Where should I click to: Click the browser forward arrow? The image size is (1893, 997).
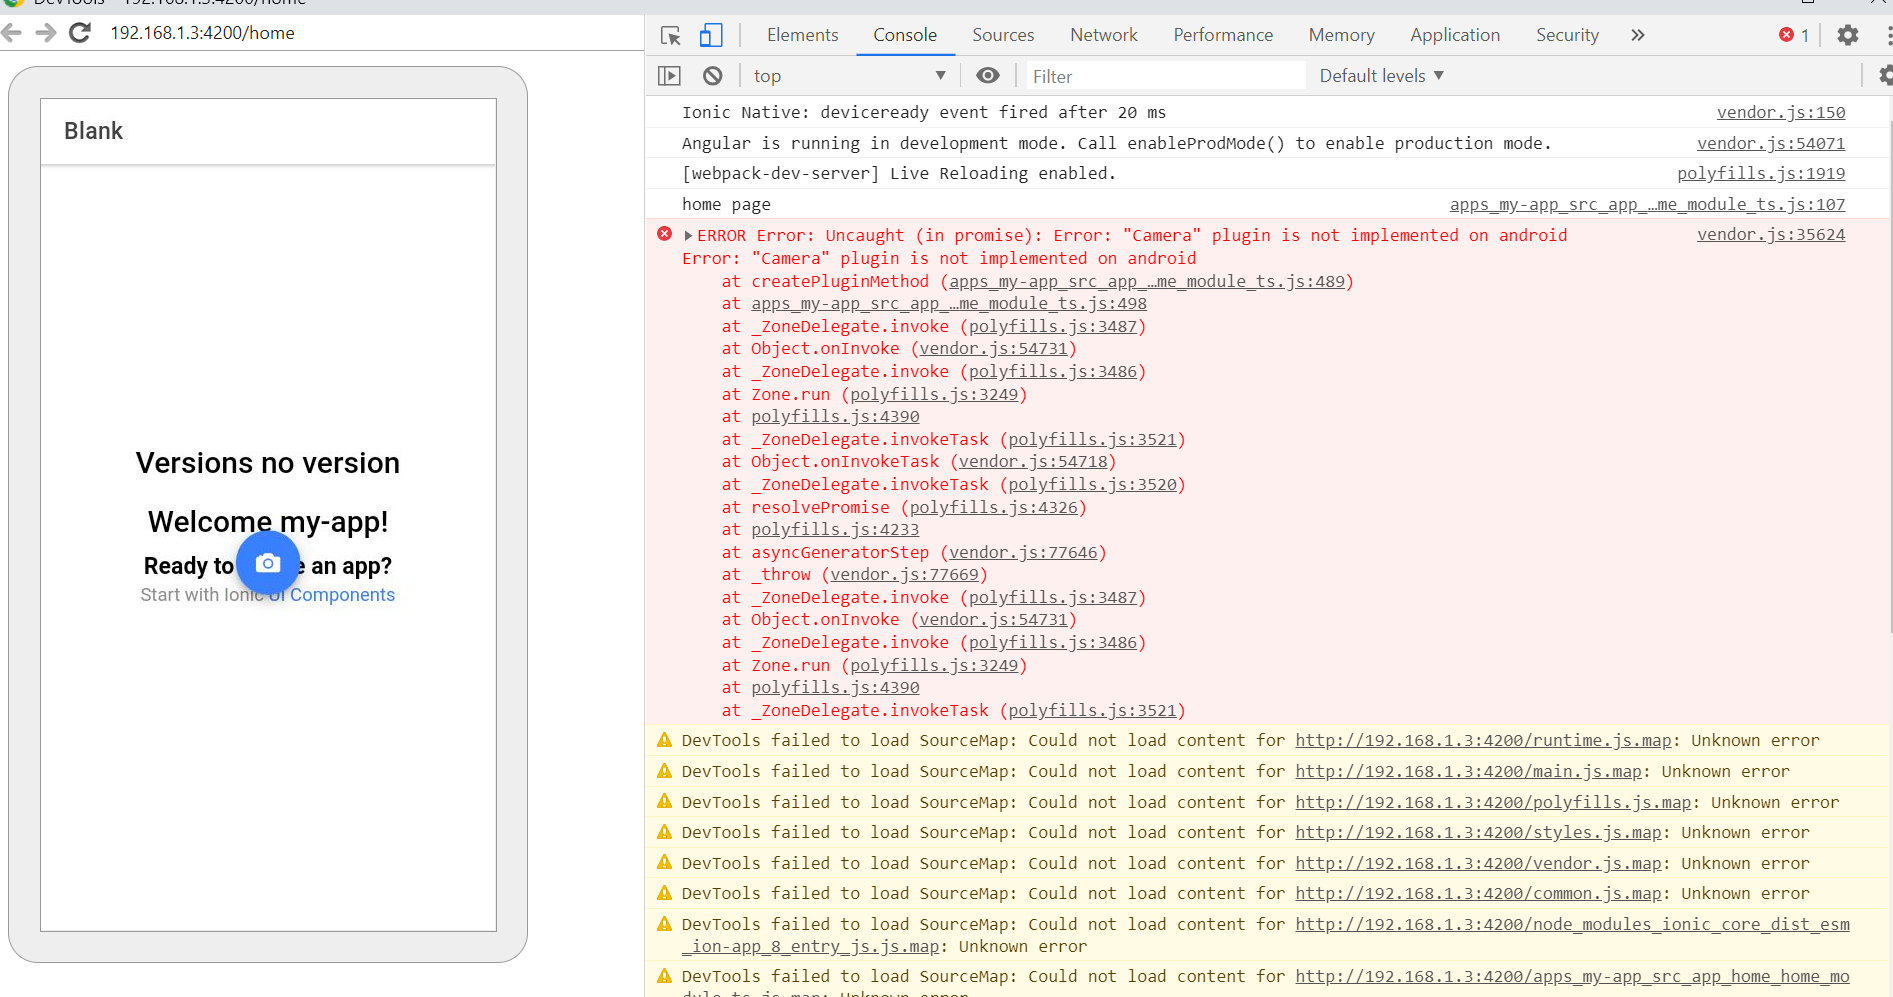46,33
